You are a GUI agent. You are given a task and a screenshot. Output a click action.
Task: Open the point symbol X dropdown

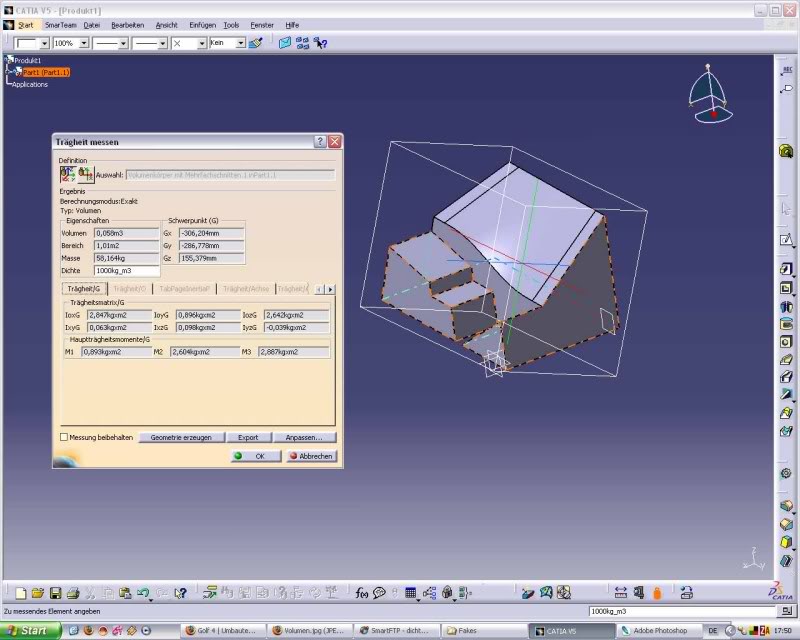click(x=202, y=43)
